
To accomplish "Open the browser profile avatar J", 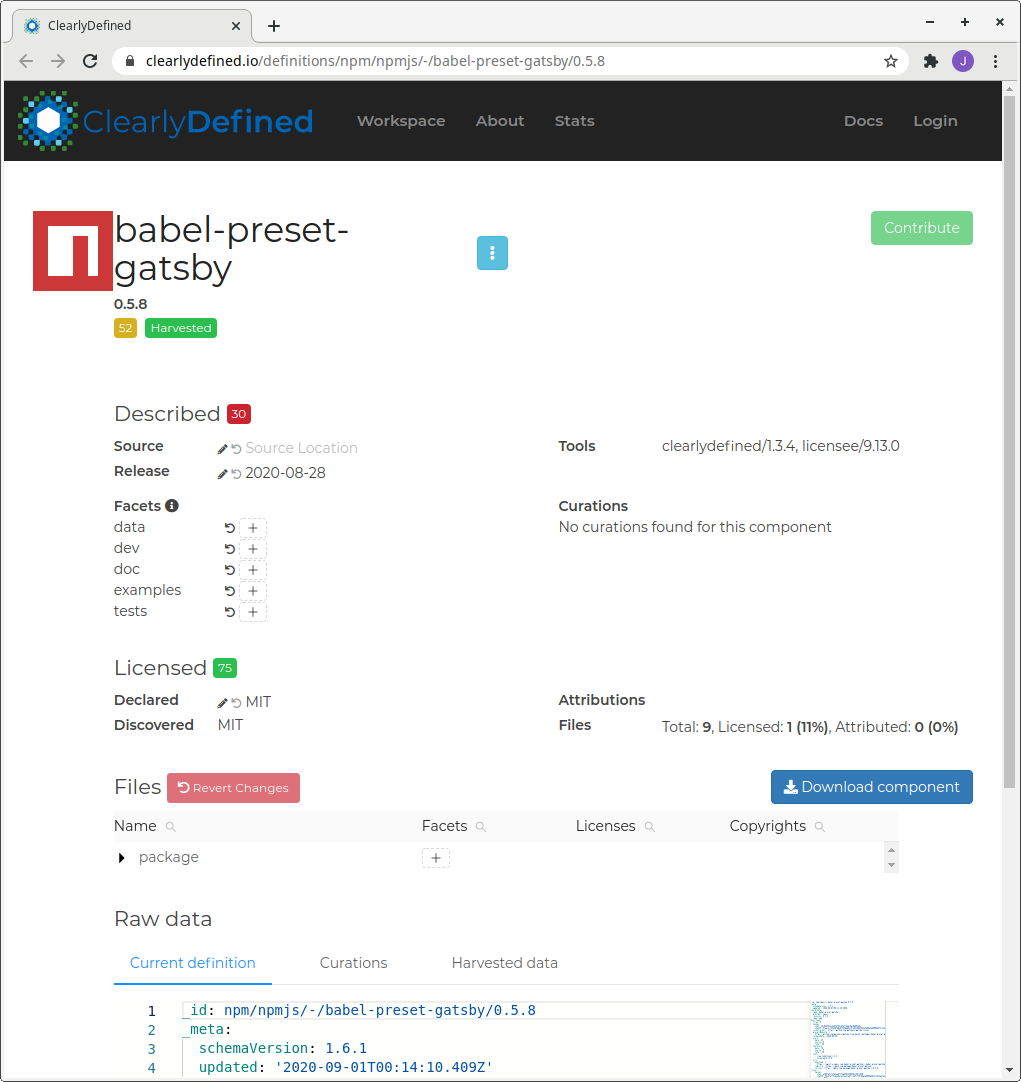I will [963, 61].
